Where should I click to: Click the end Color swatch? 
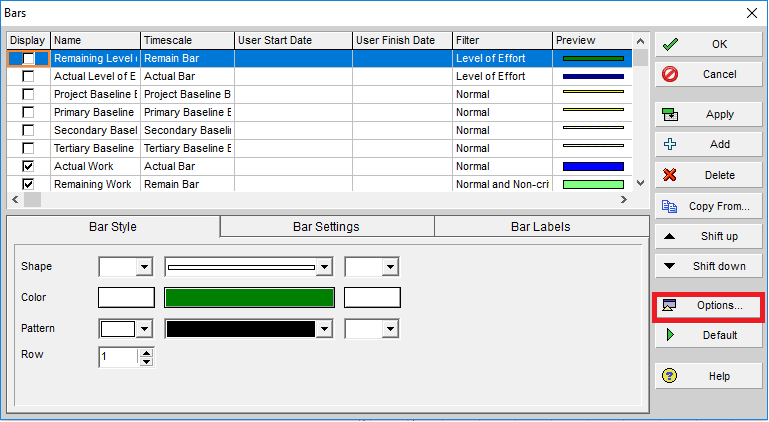pyautogui.click(x=372, y=298)
